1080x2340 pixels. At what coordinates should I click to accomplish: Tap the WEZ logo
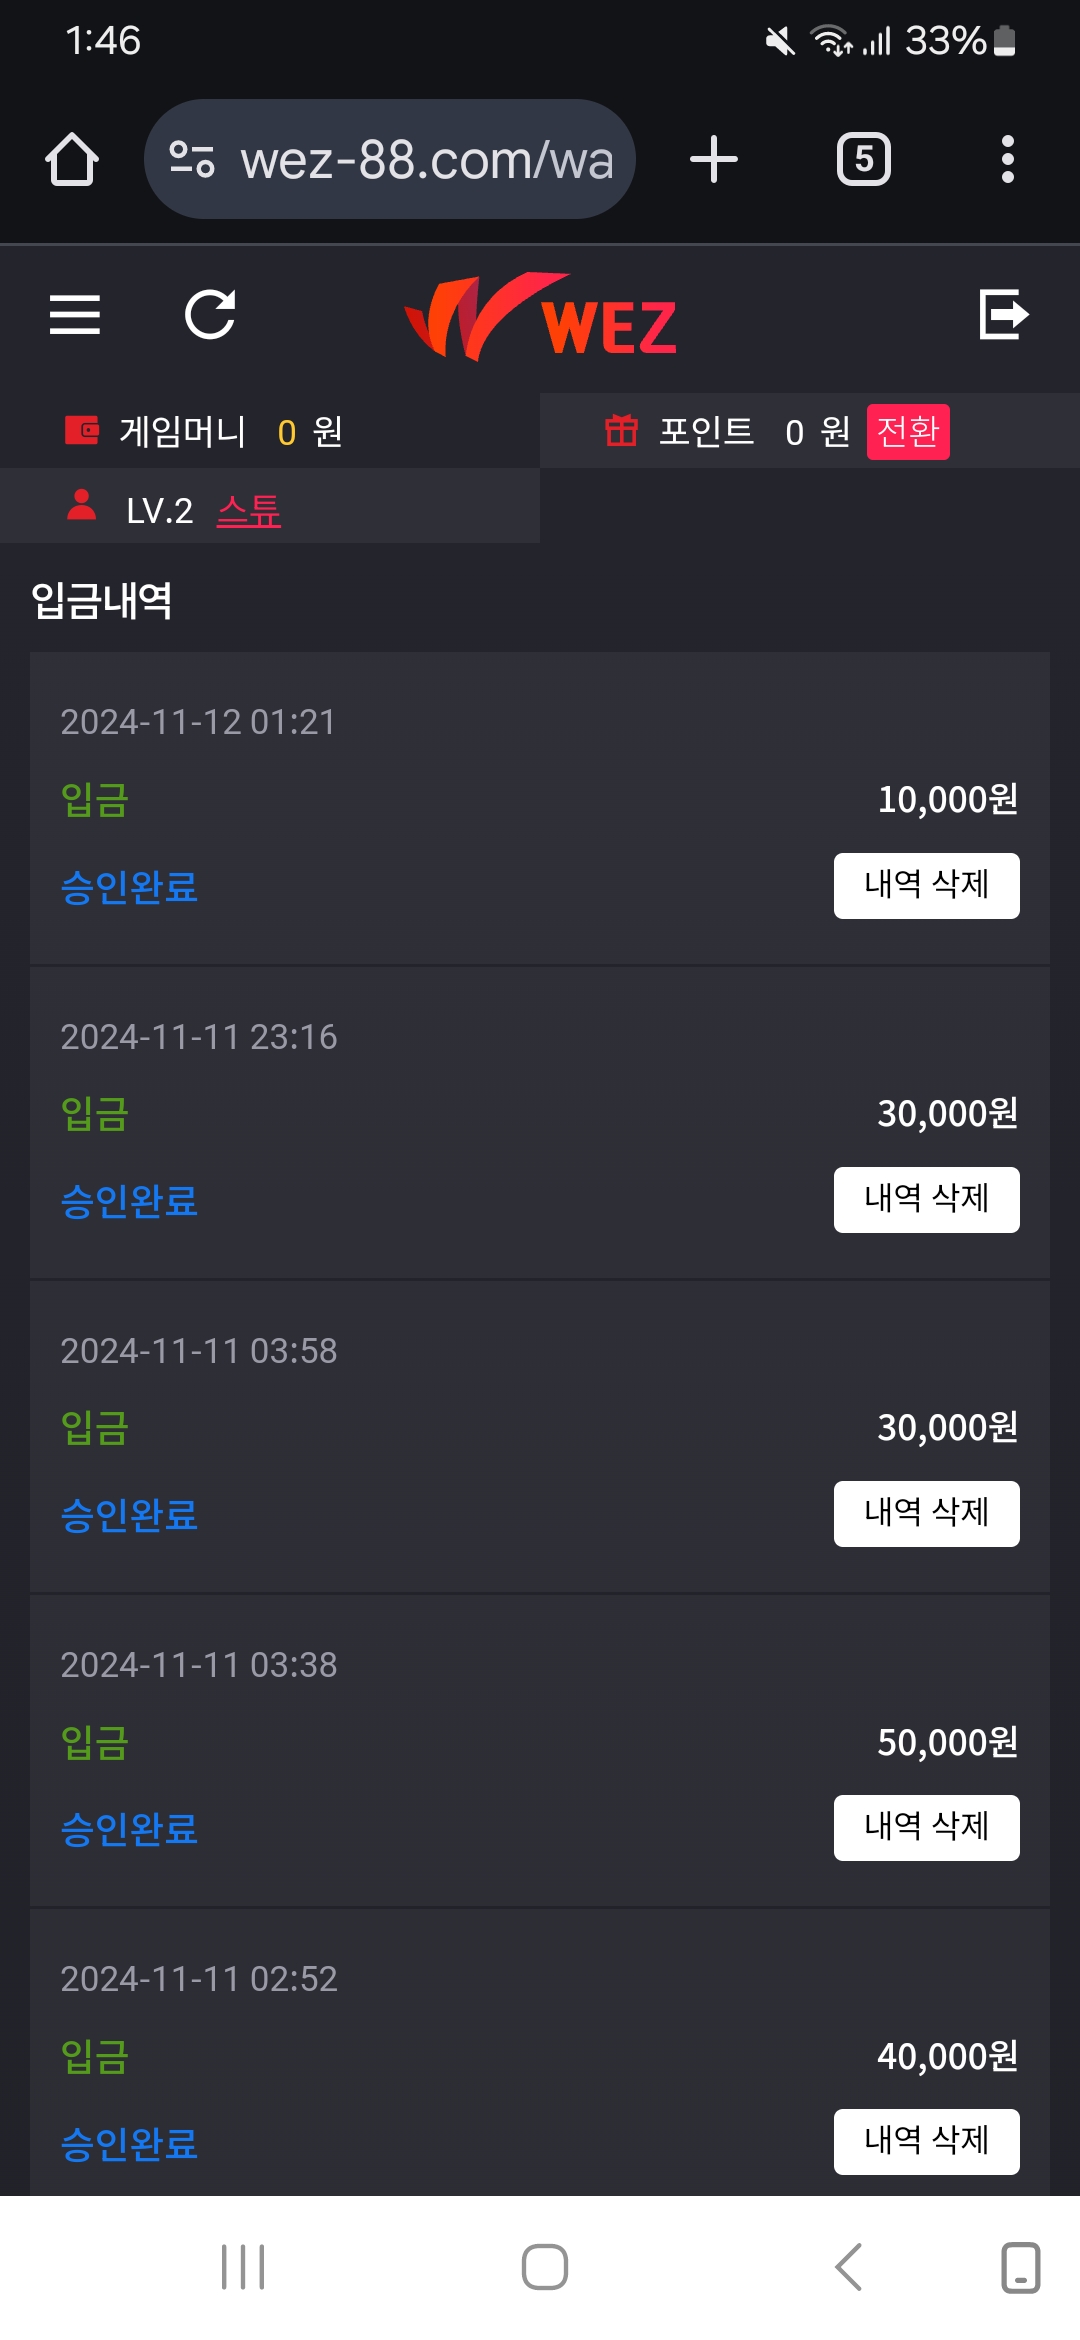pyautogui.click(x=541, y=317)
